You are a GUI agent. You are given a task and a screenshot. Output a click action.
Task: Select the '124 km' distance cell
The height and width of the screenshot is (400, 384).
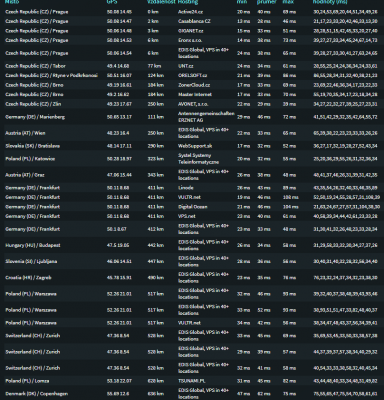point(156,75)
